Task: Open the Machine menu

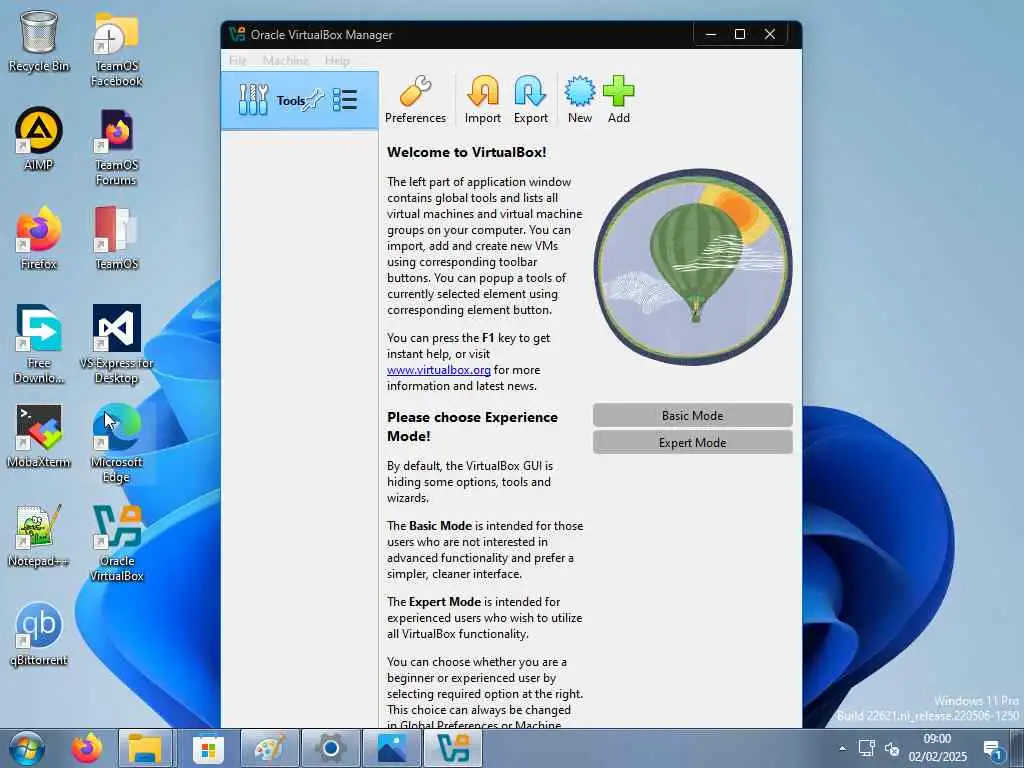Action: pos(286,61)
